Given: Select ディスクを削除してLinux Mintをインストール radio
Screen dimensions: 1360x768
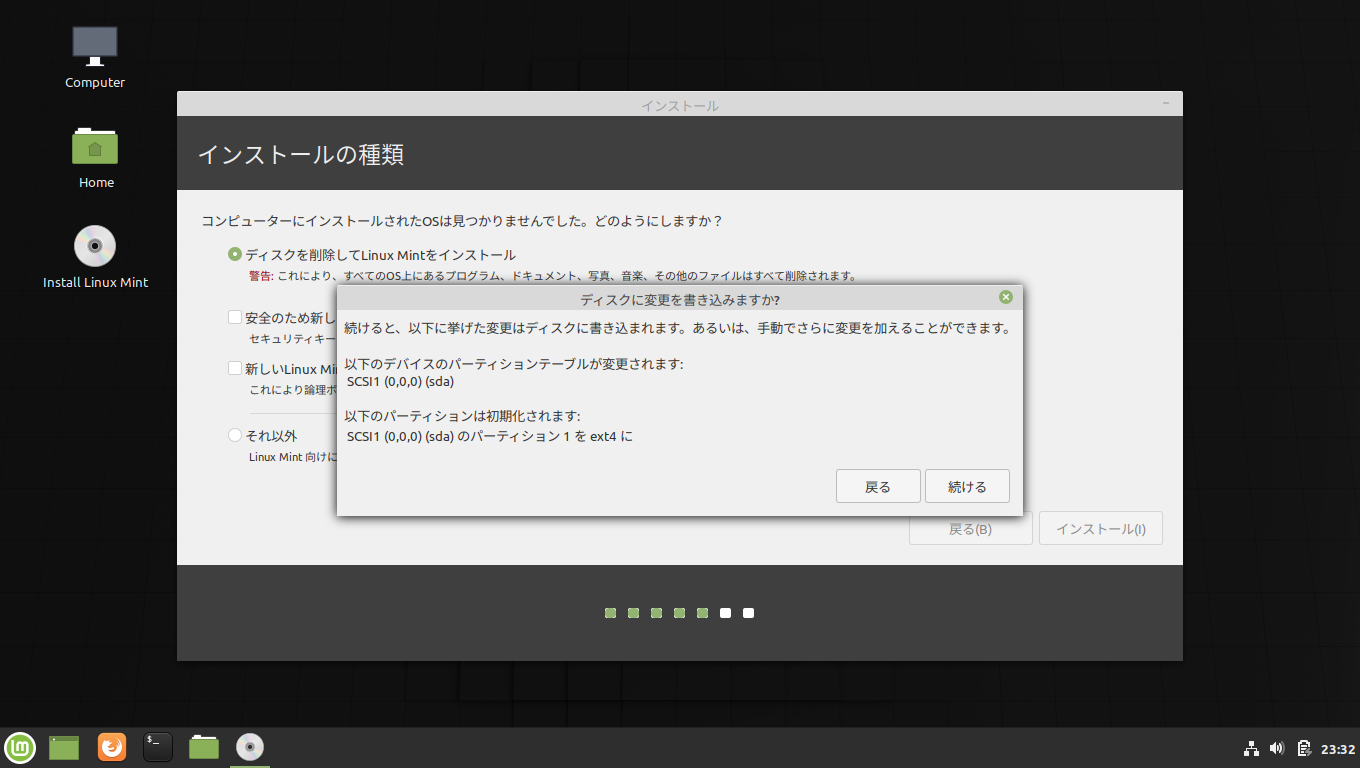Looking at the screenshot, I should coord(235,255).
